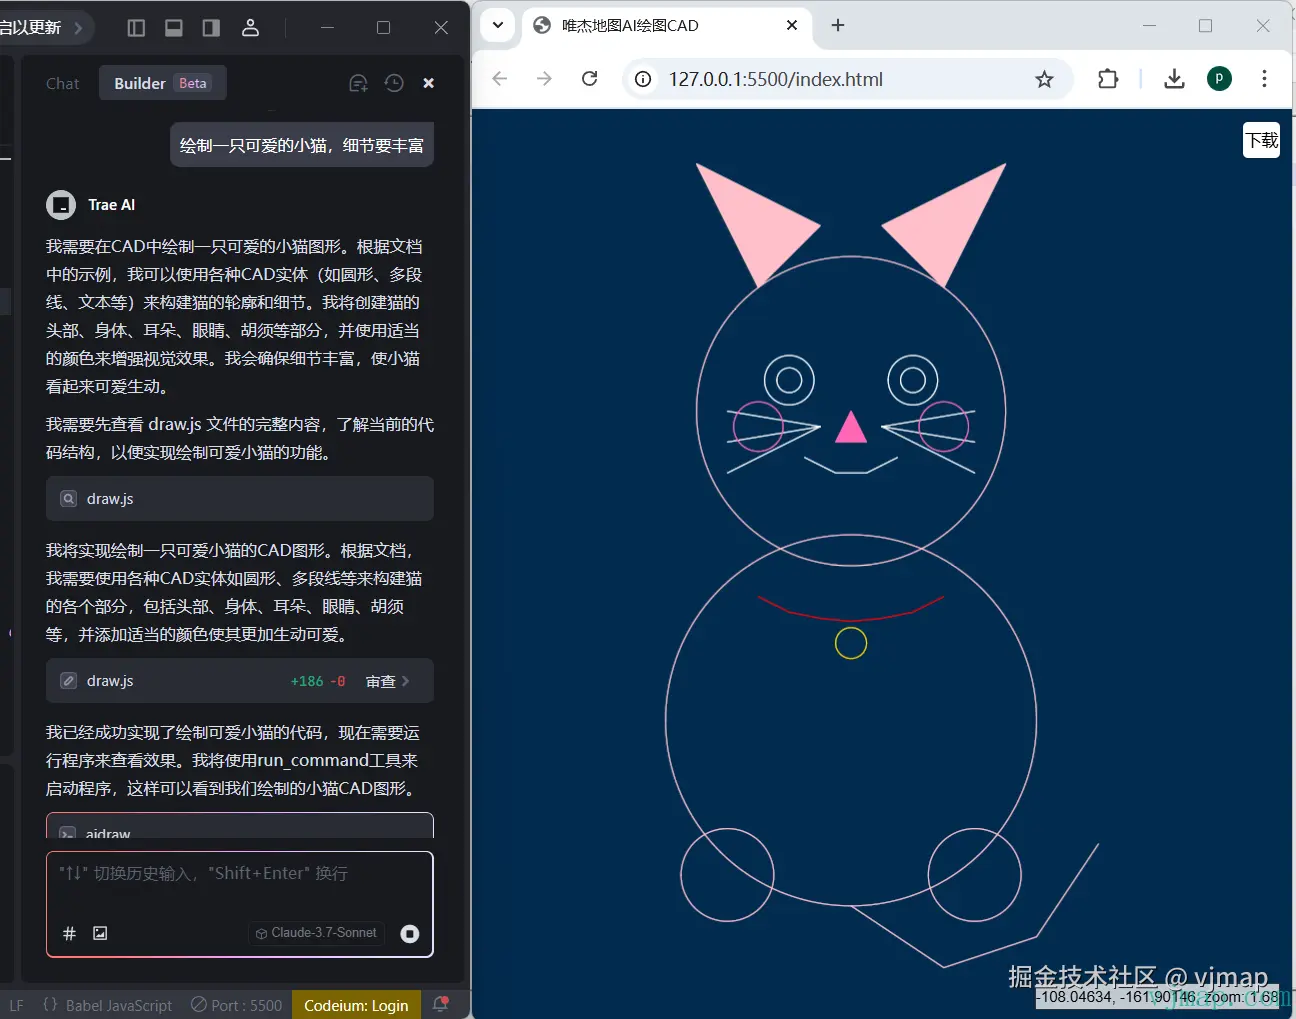Screen dimensions: 1296x1019
Task: Click the address bar URL 127.0.0.1:5500
Action: tap(776, 79)
